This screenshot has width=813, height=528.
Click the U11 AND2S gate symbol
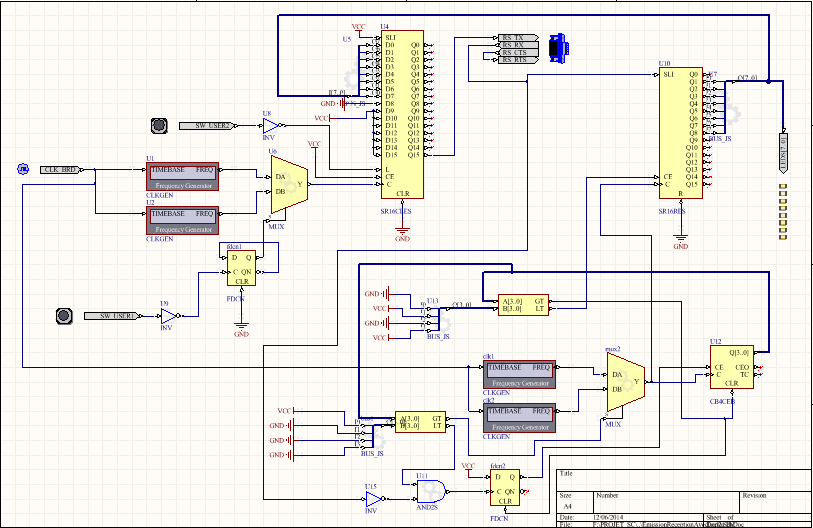coord(432,488)
